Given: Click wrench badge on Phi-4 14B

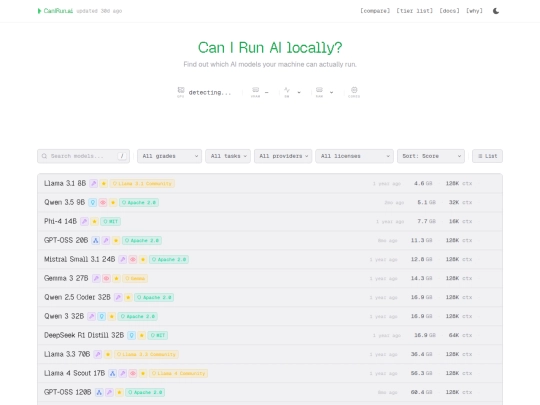Looking at the screenshot, I should tap(84, 221).
